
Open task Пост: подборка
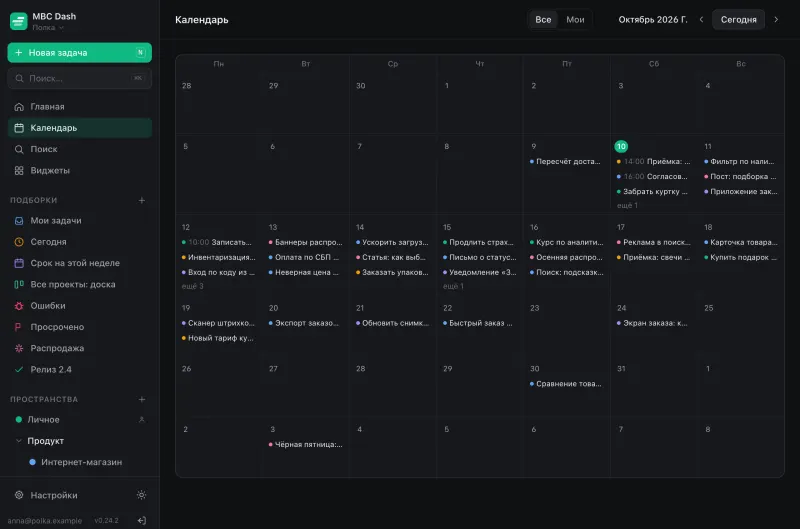point(741,177)
